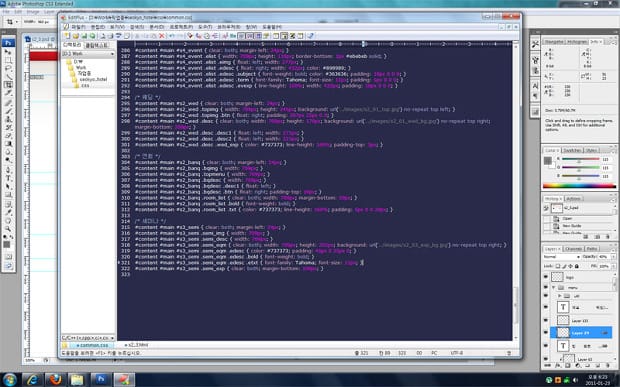Select the Hand tool
The height and width of the screenshot is (387, 620).
[8, 221]
